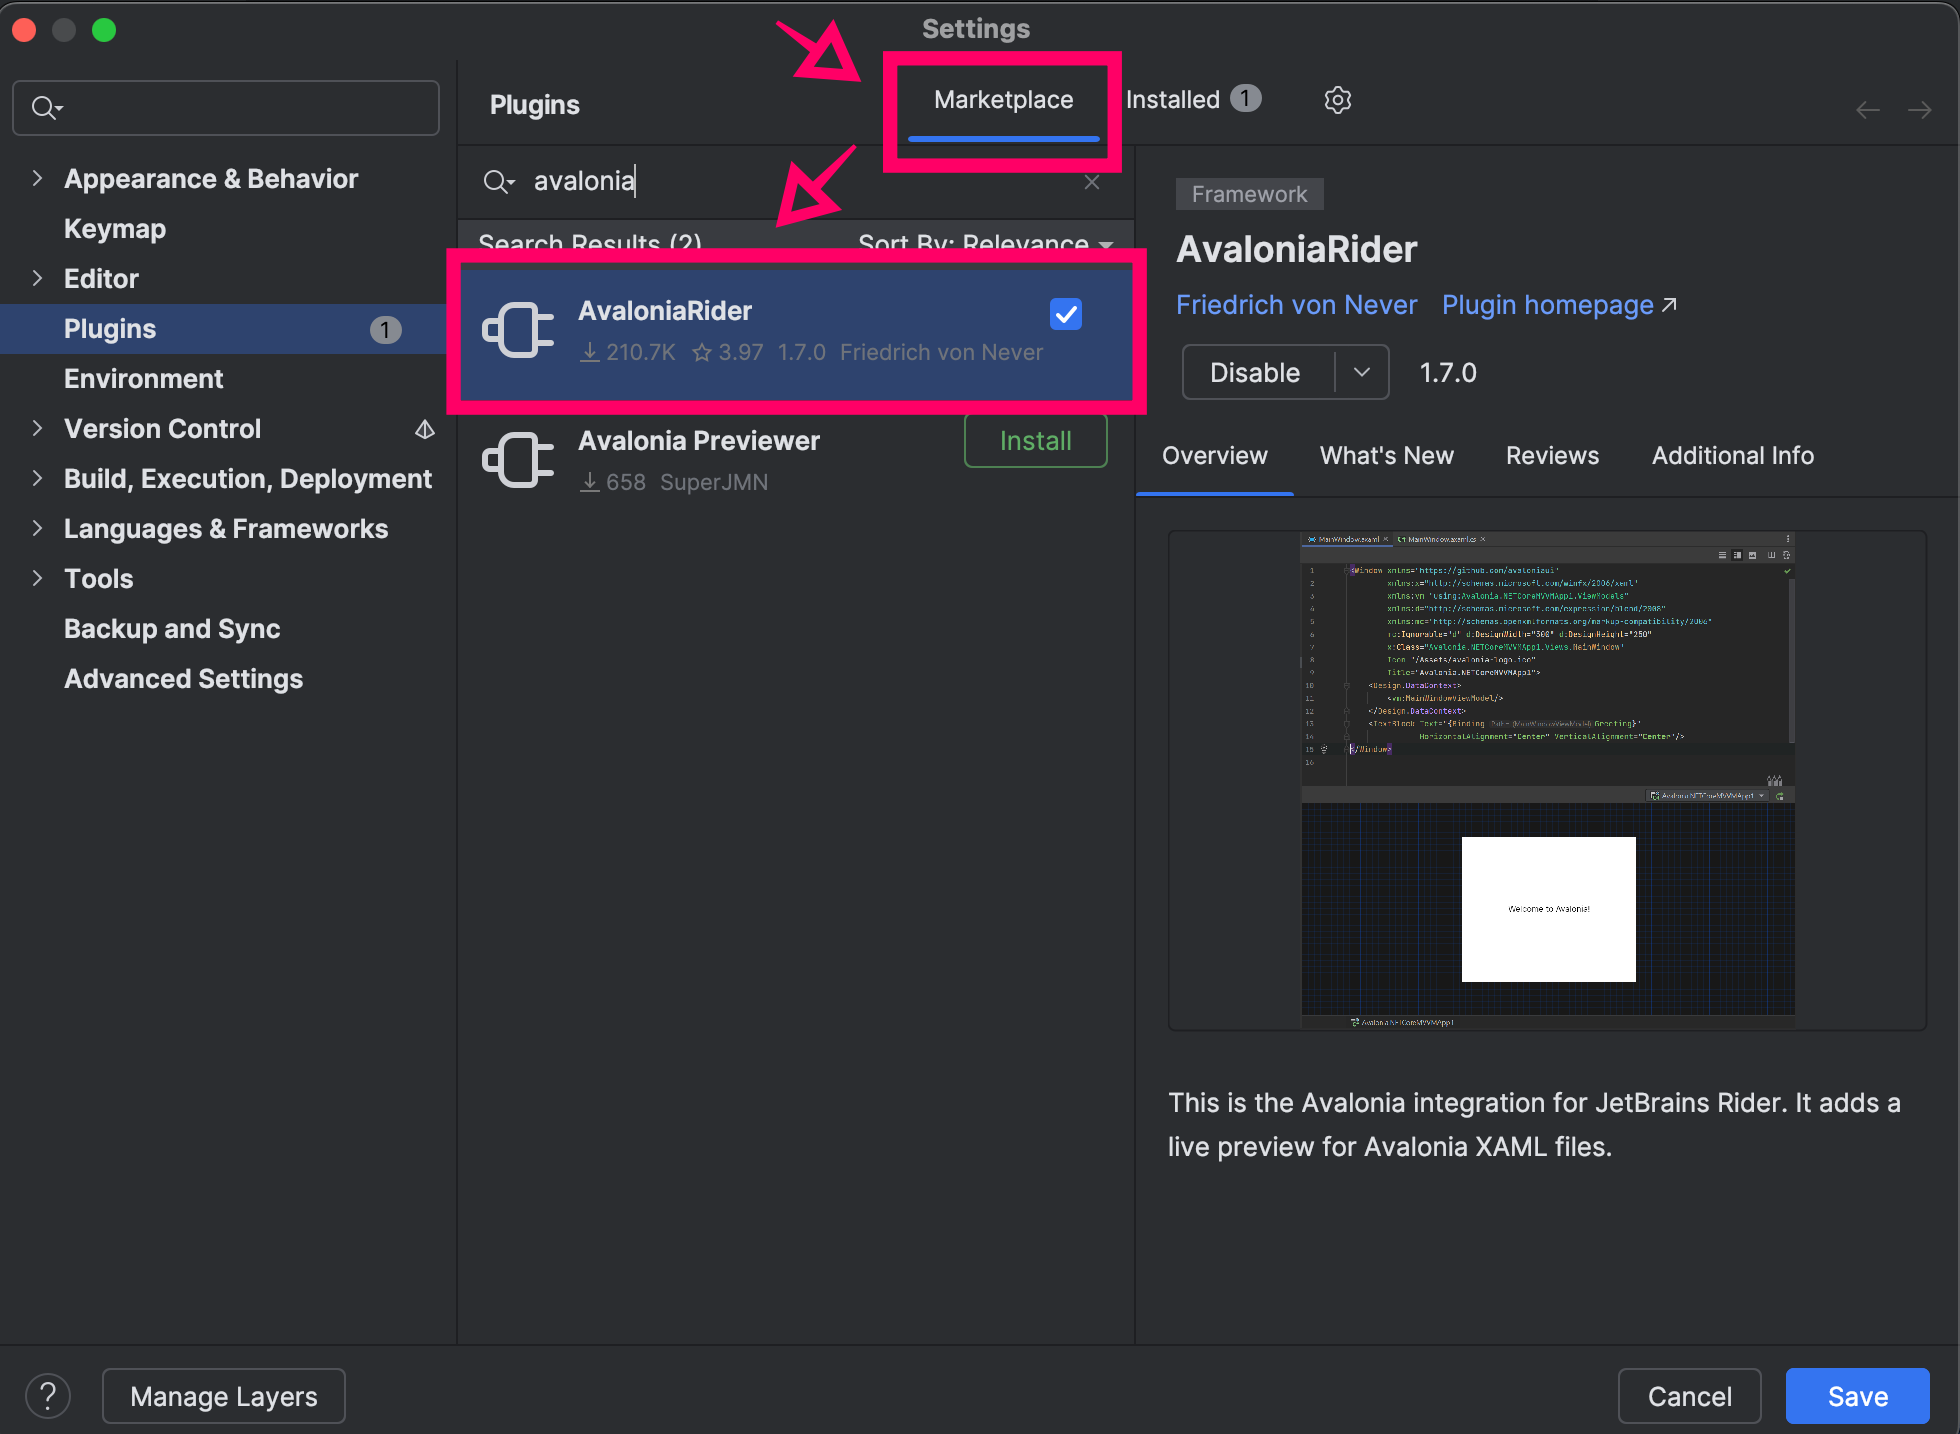The width and height of the screenshot is (1960, 1434).
Task: Clear the avalonia search with the X
Action: 1091,182
